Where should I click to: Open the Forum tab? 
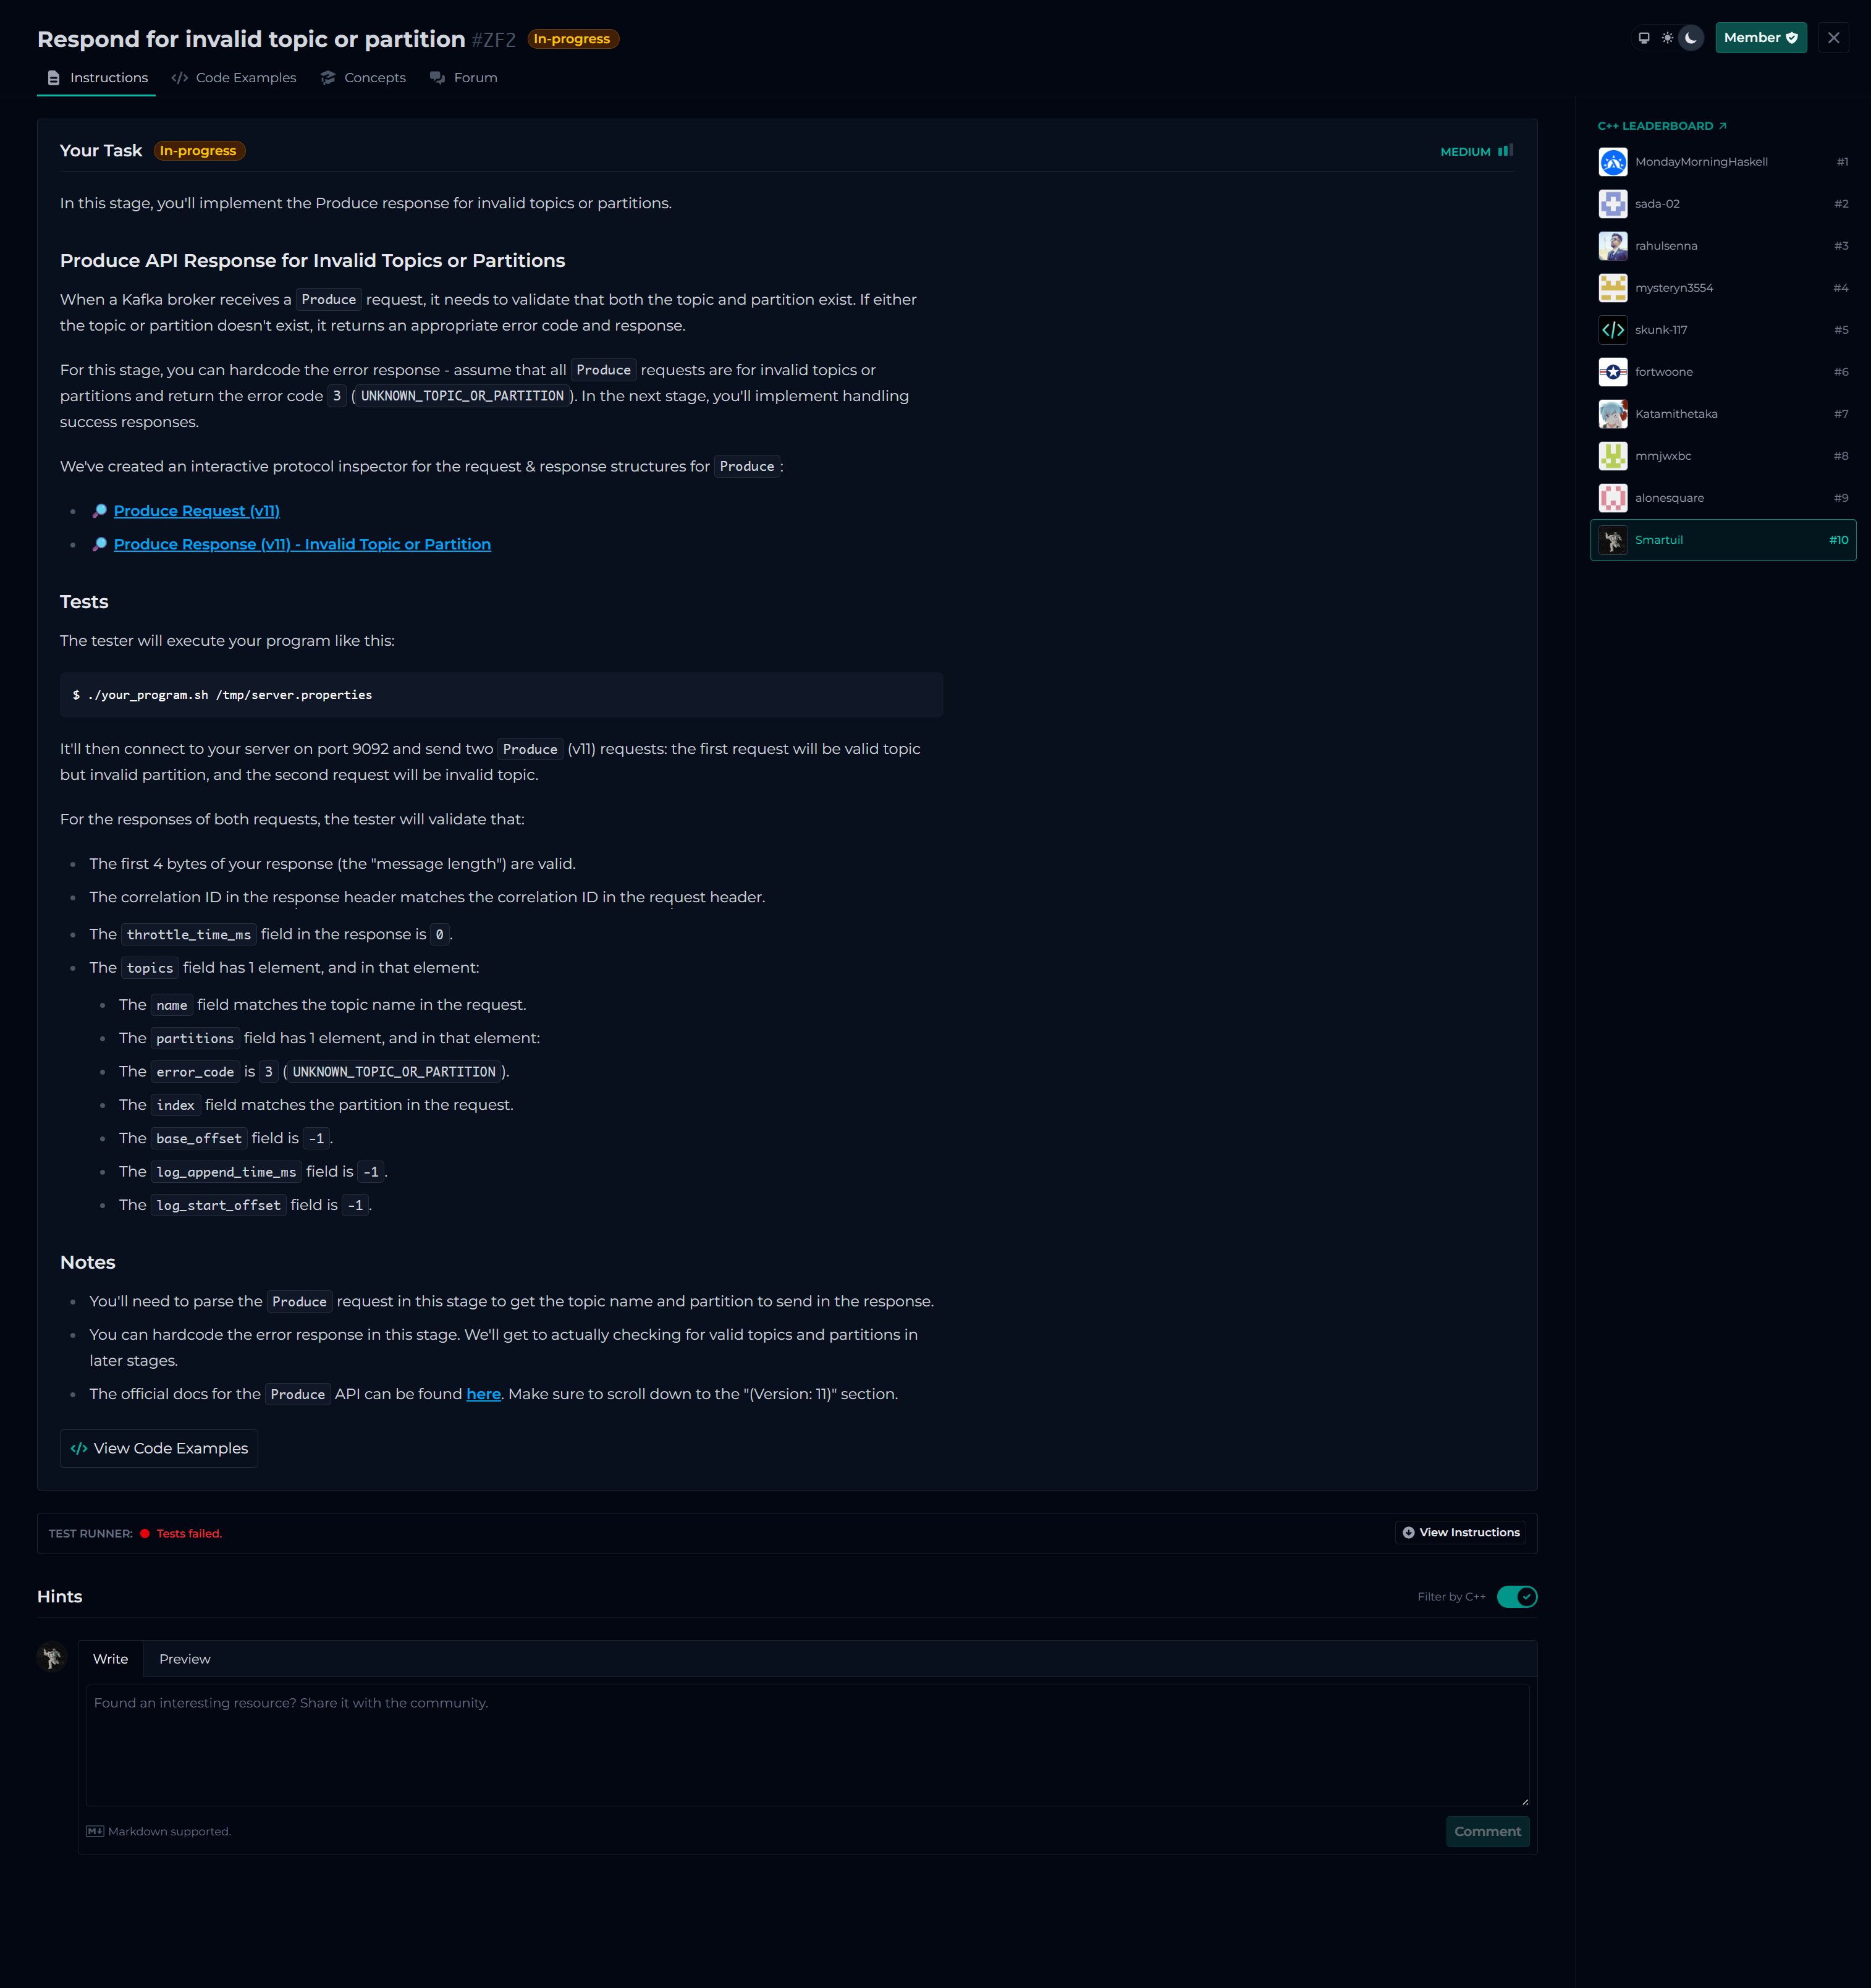[464, 78]
